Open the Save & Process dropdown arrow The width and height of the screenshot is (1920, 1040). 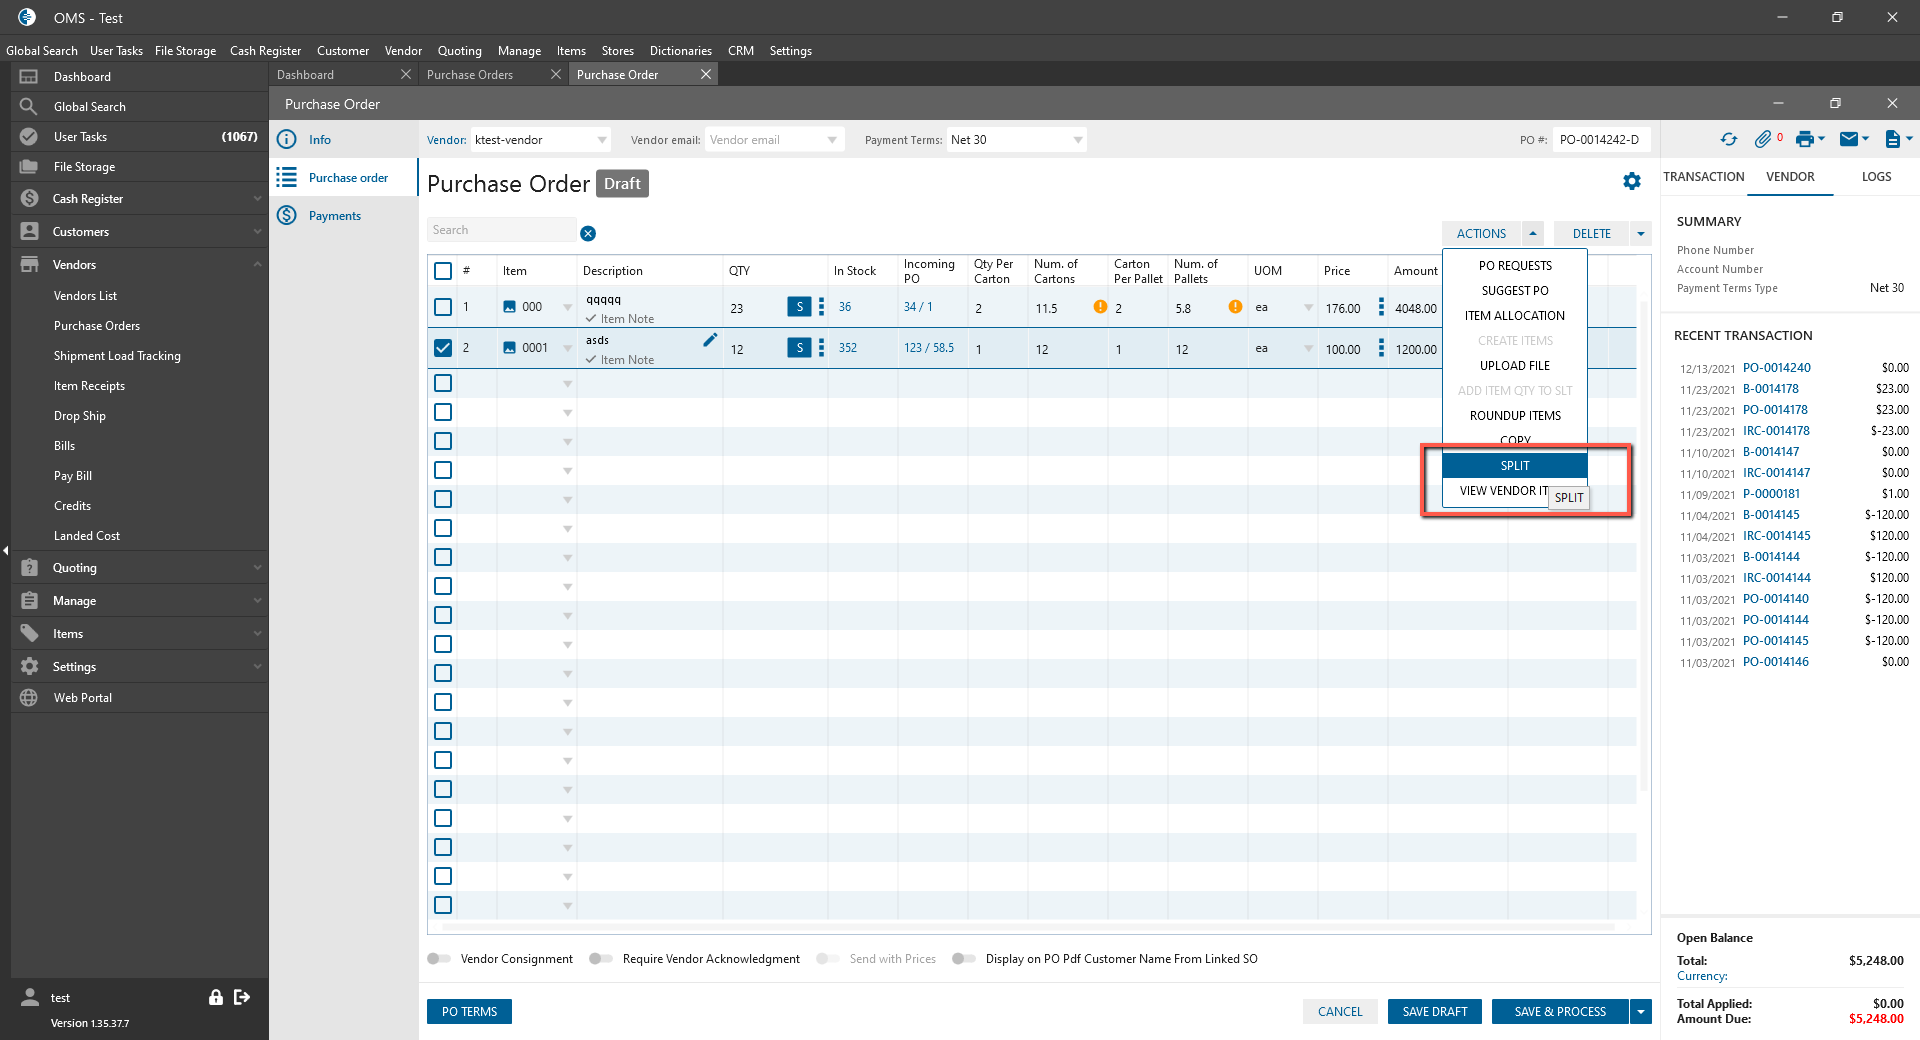point(1640,1012)
